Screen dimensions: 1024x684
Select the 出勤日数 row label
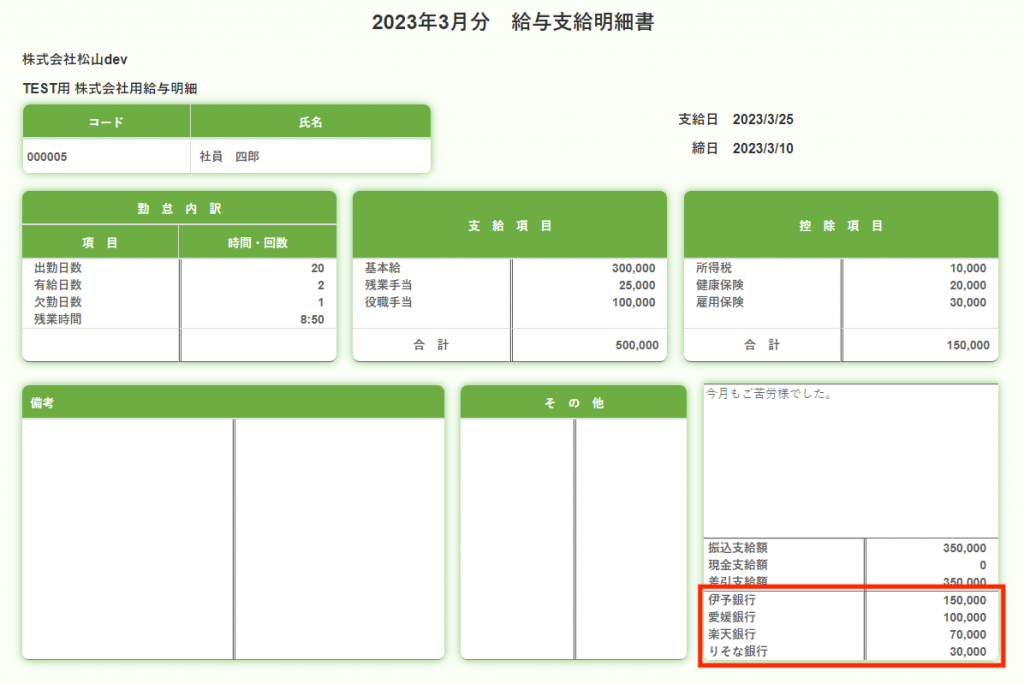[x=58, y=268]
